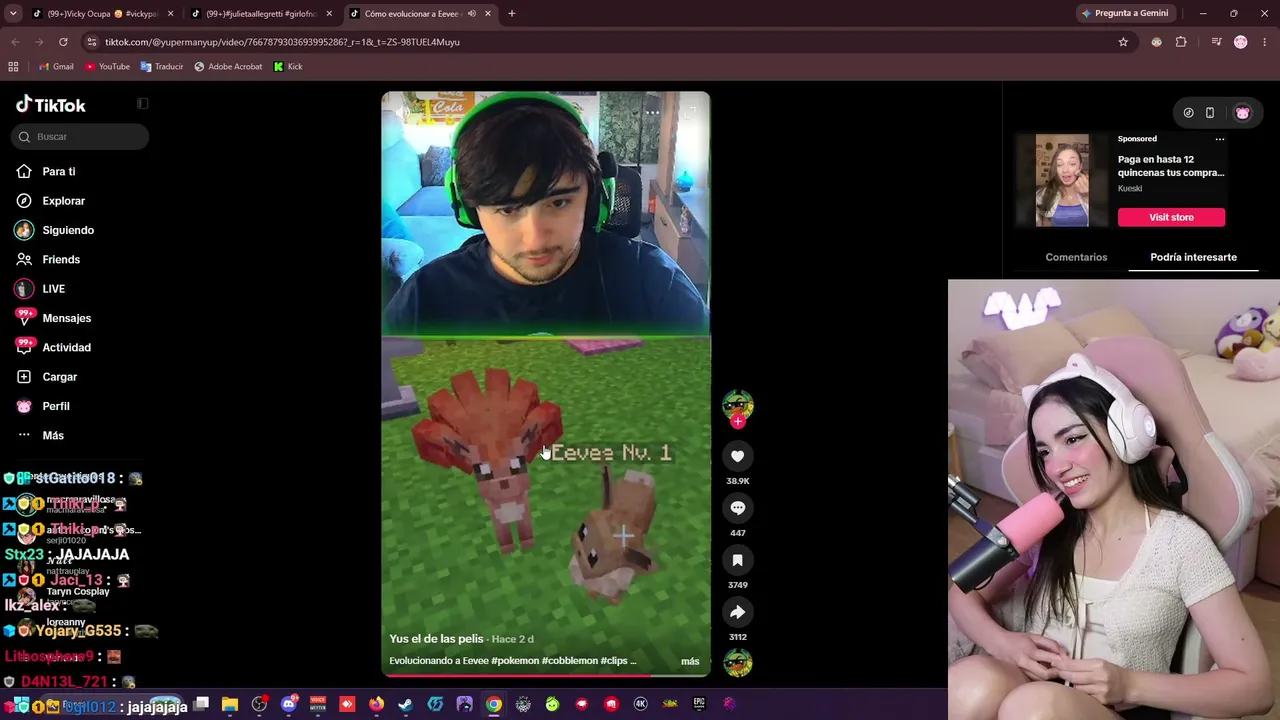Like the video with the heart icon
Image resolution: width=1280 pixels, height=720 pixels.
[x=738, y=456]
